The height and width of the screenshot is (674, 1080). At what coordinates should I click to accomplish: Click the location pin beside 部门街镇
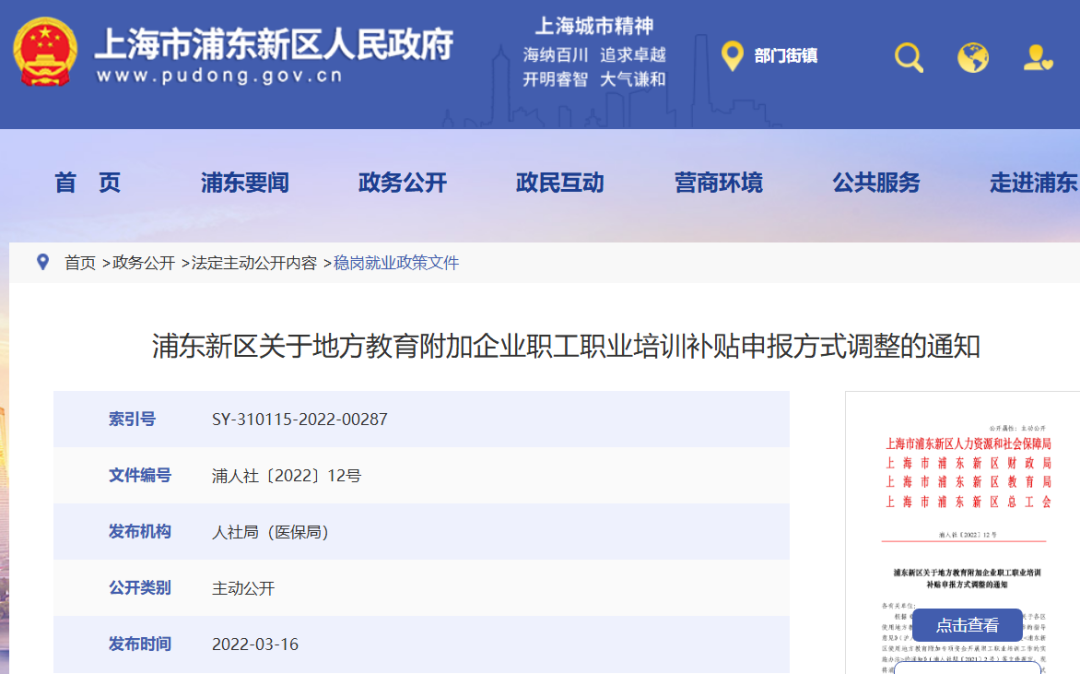coord(732,56)
